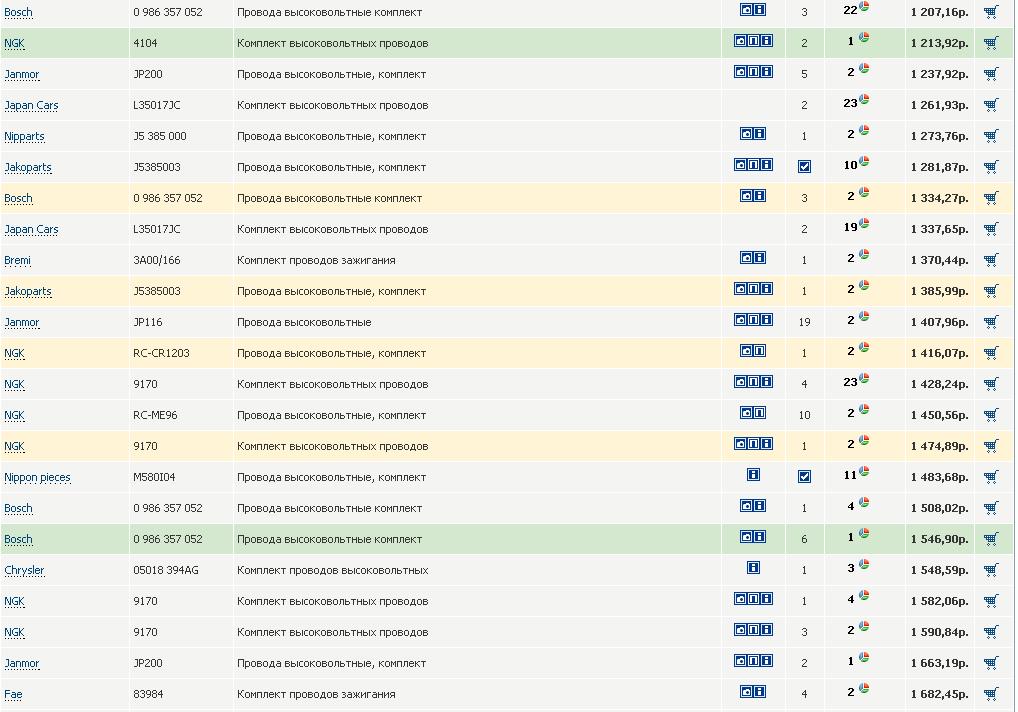Click the 'П' parameters icon in Janmor JP116 row
Viewport: 1018px width, 712px height.
click(753, 319)
